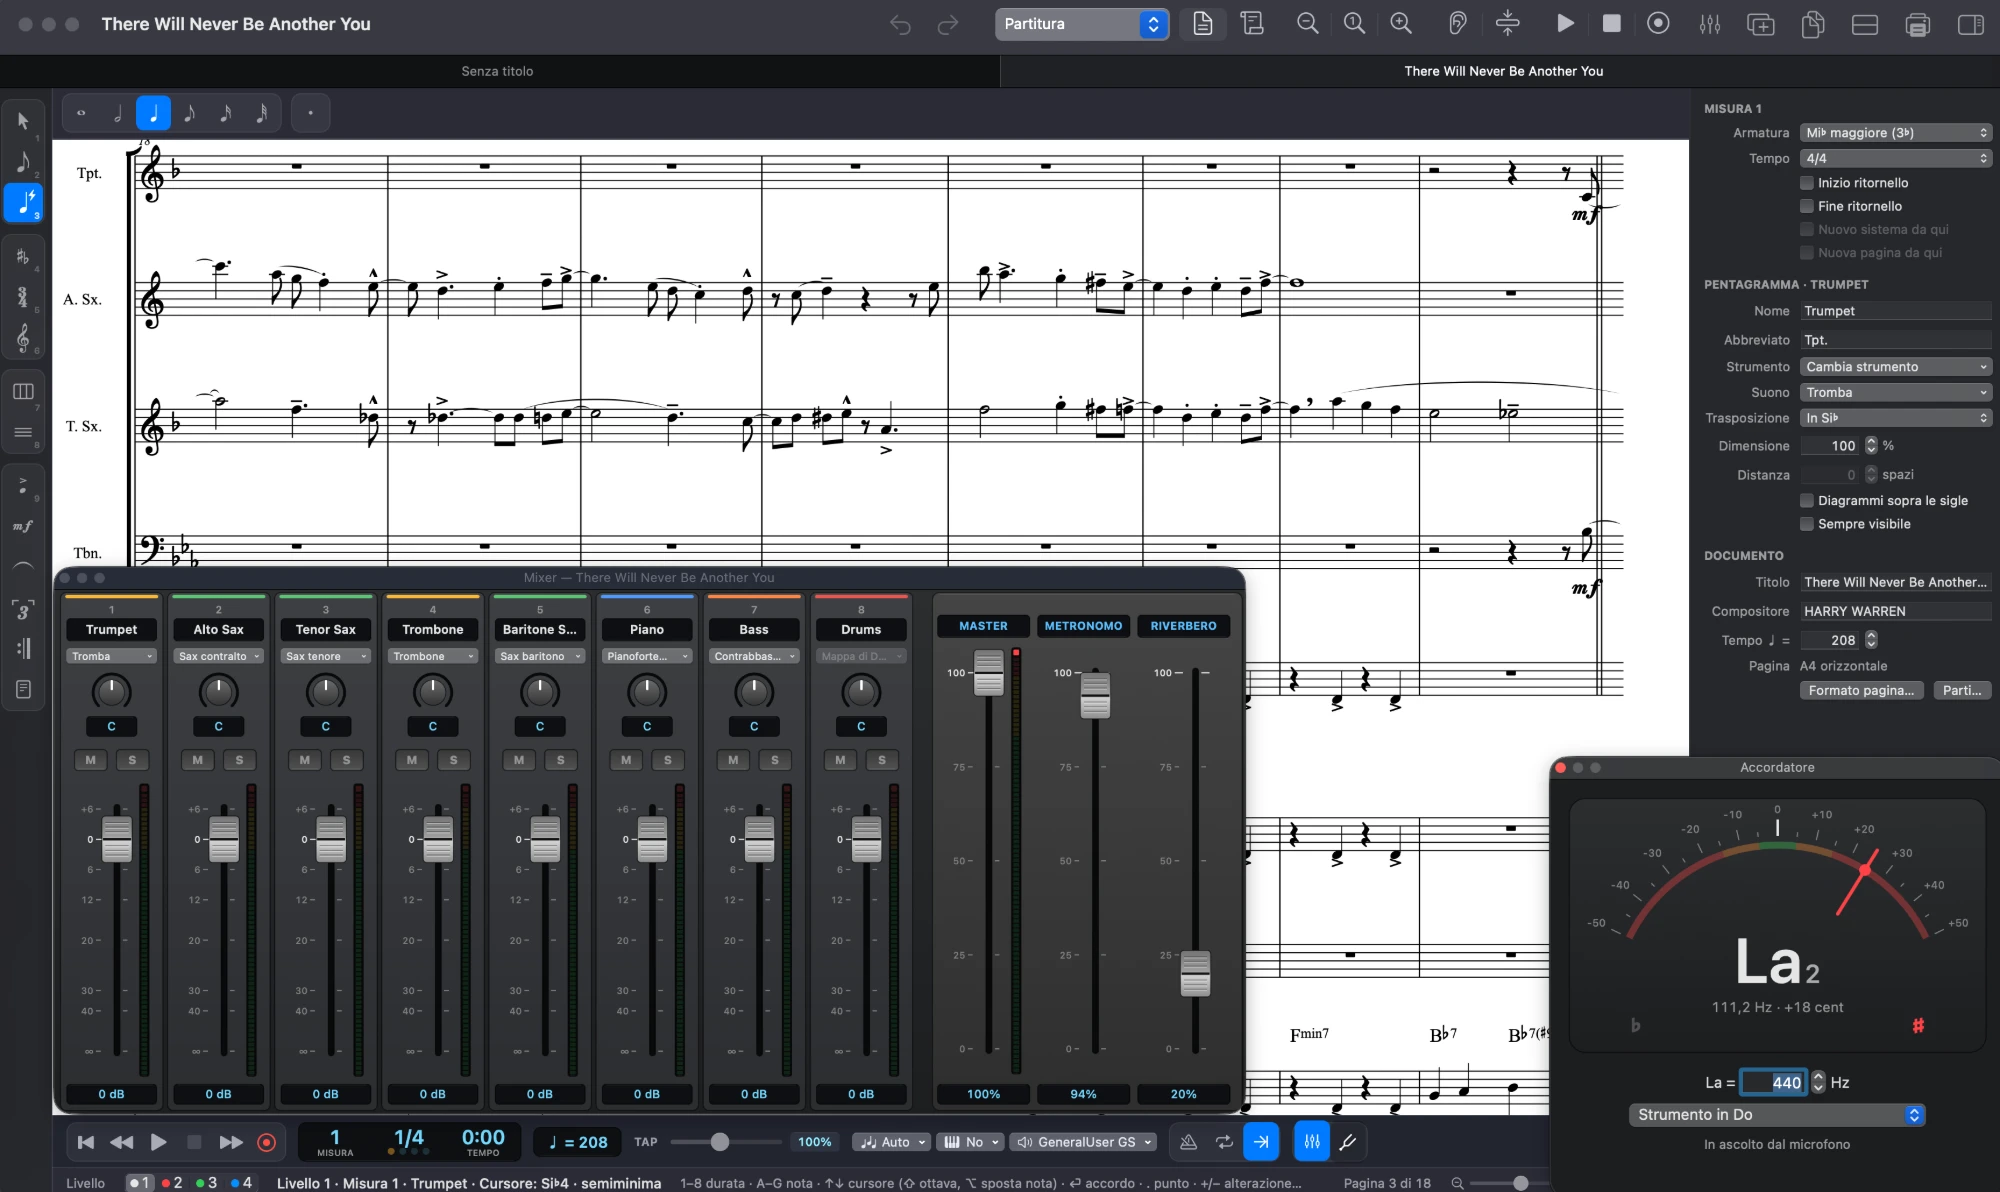The width and height of the screenshot is (2000, 1192).
Task: Switch to There Will Never Be Another You tab
Action: 1503,71
